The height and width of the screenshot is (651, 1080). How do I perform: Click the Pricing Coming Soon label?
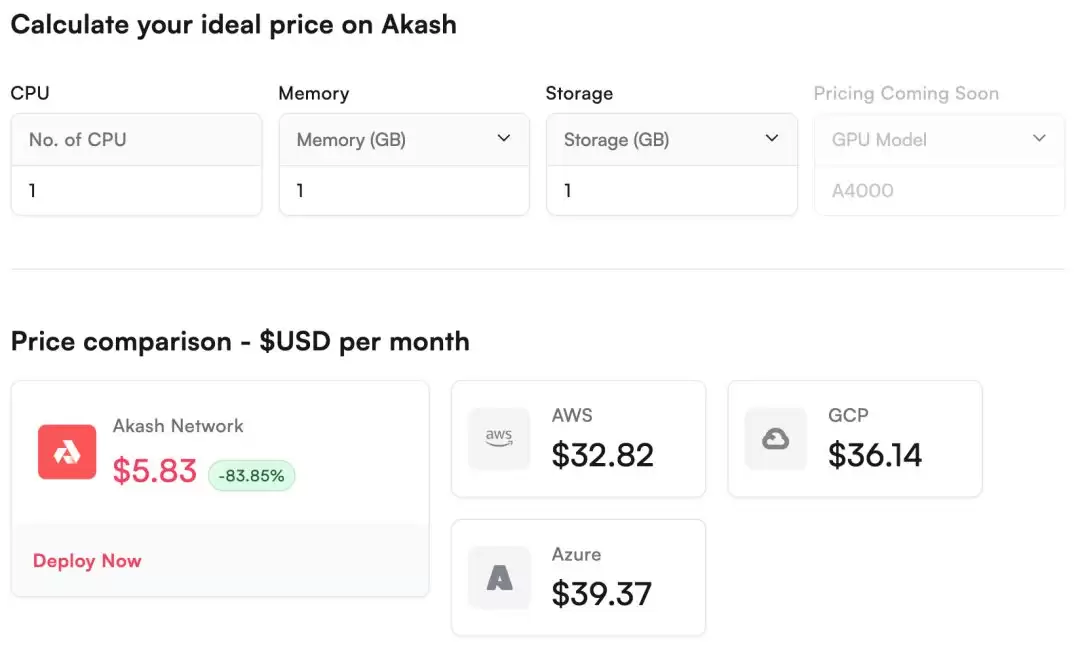[906, 94]
